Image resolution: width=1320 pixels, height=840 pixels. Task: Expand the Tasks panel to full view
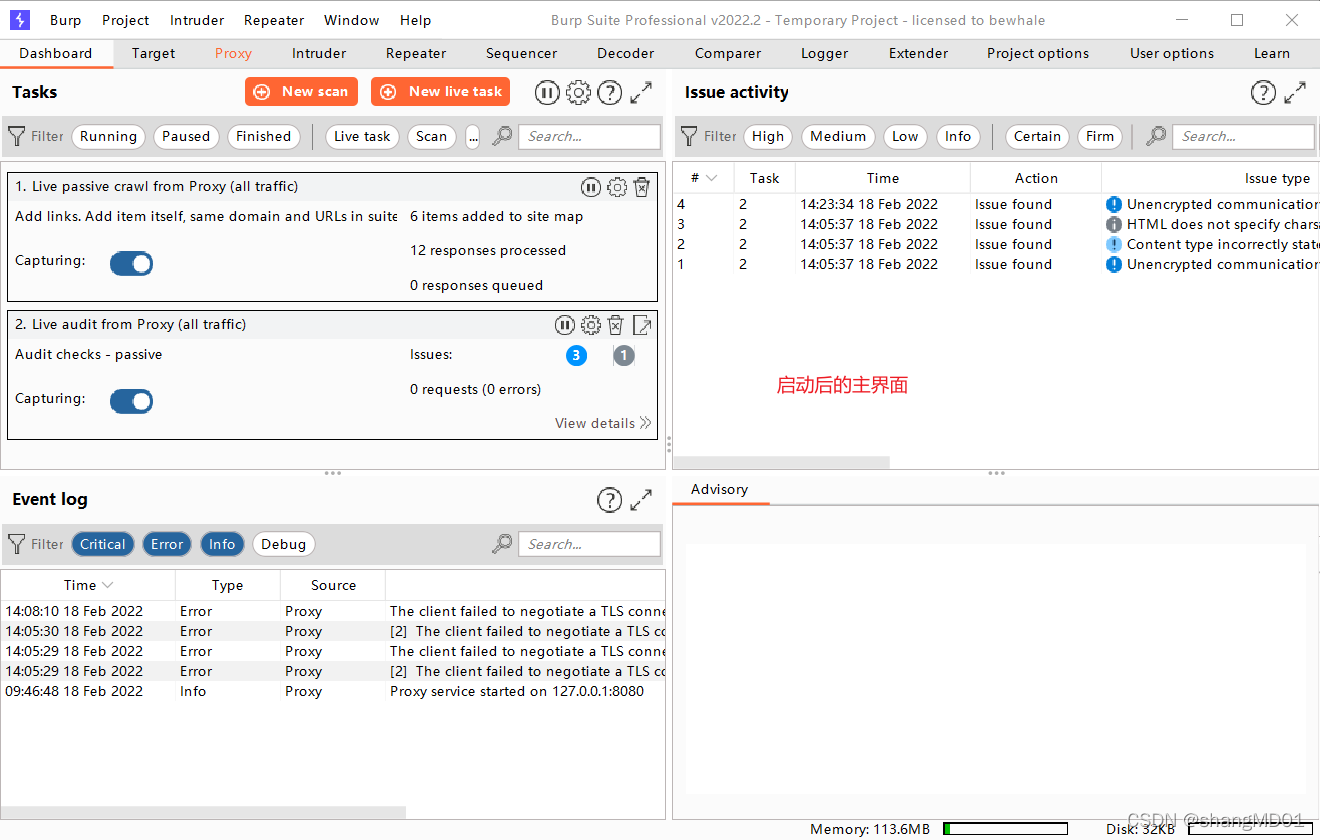pyautogui.click(x=641, y=93)
